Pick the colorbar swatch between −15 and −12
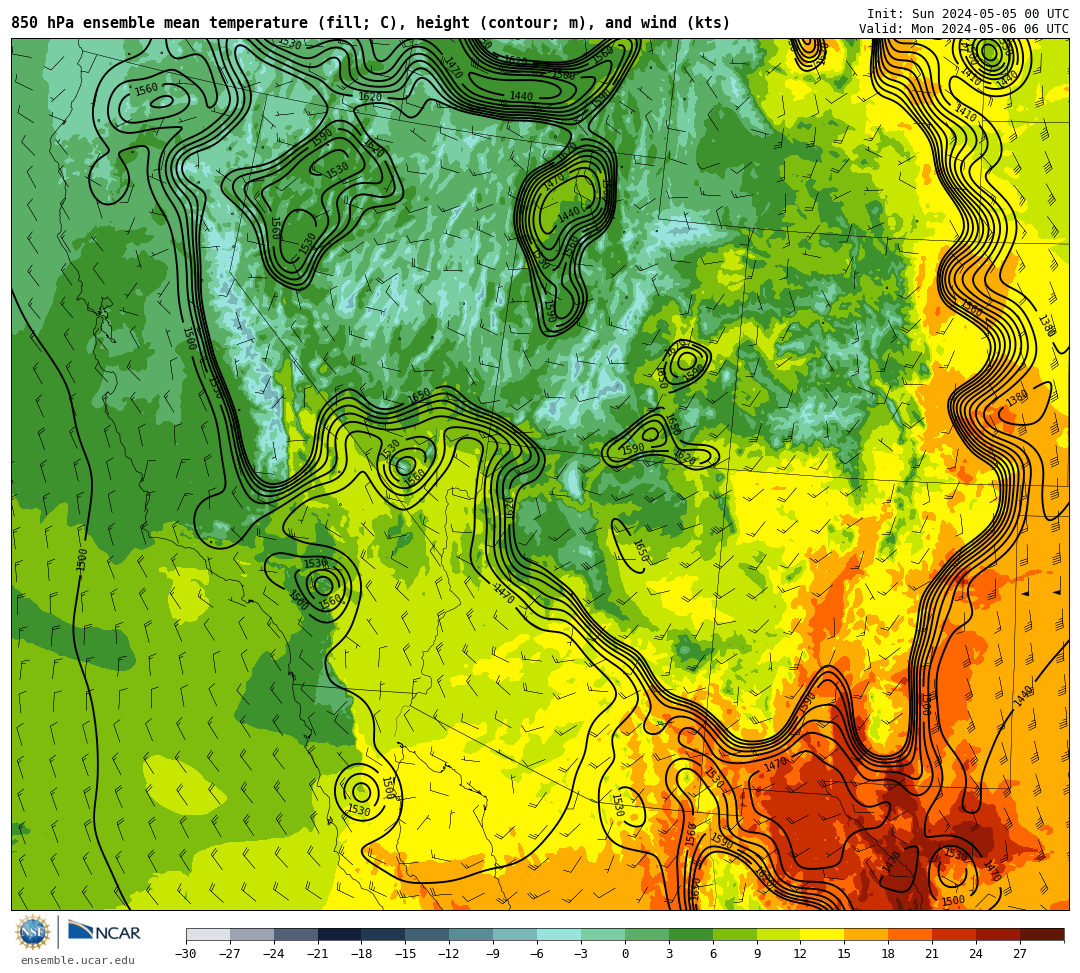1080x973 pixels. pos(428,934)
